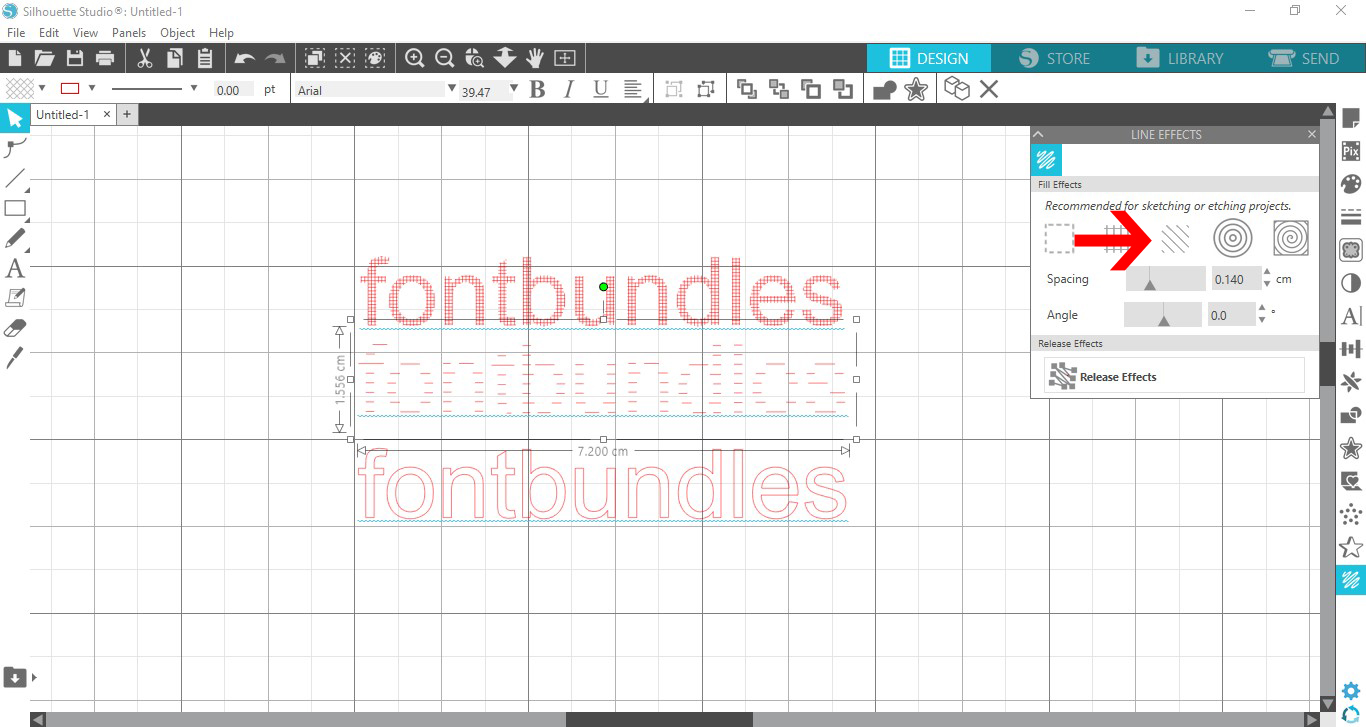Toggle Italic text formatting
Viewport: 1366px width, 727px height.
click(569, 90)
